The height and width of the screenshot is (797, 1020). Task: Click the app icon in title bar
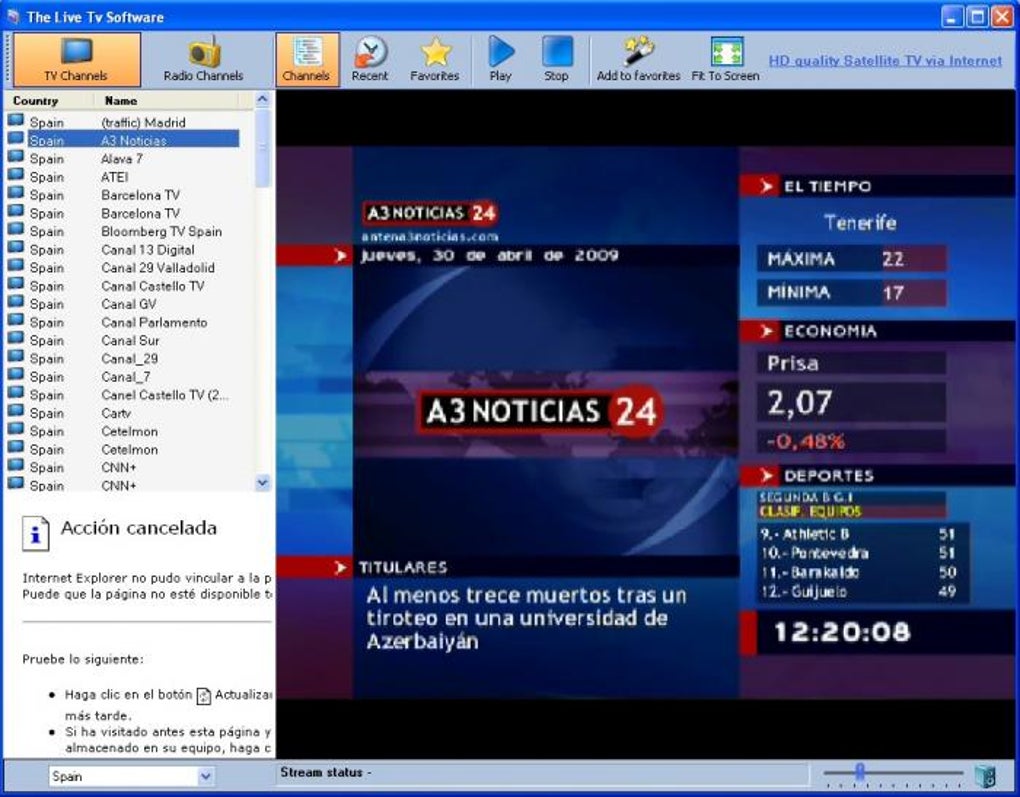coord(12,16)
